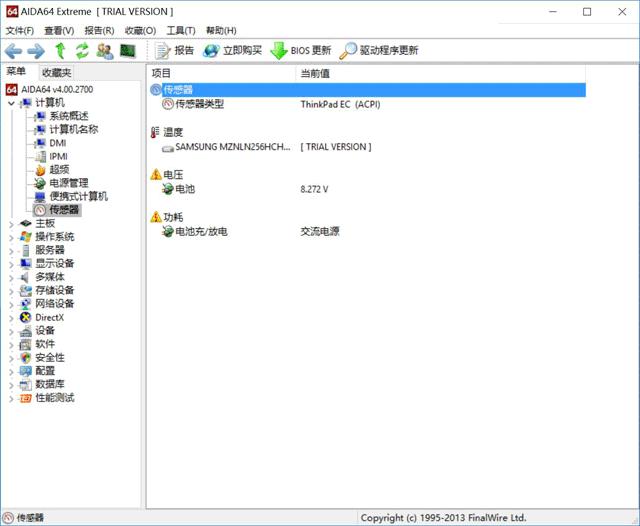Open the 报告 toolbar button
The height and width of the screenshot is (526, 640).
point(174,51)
